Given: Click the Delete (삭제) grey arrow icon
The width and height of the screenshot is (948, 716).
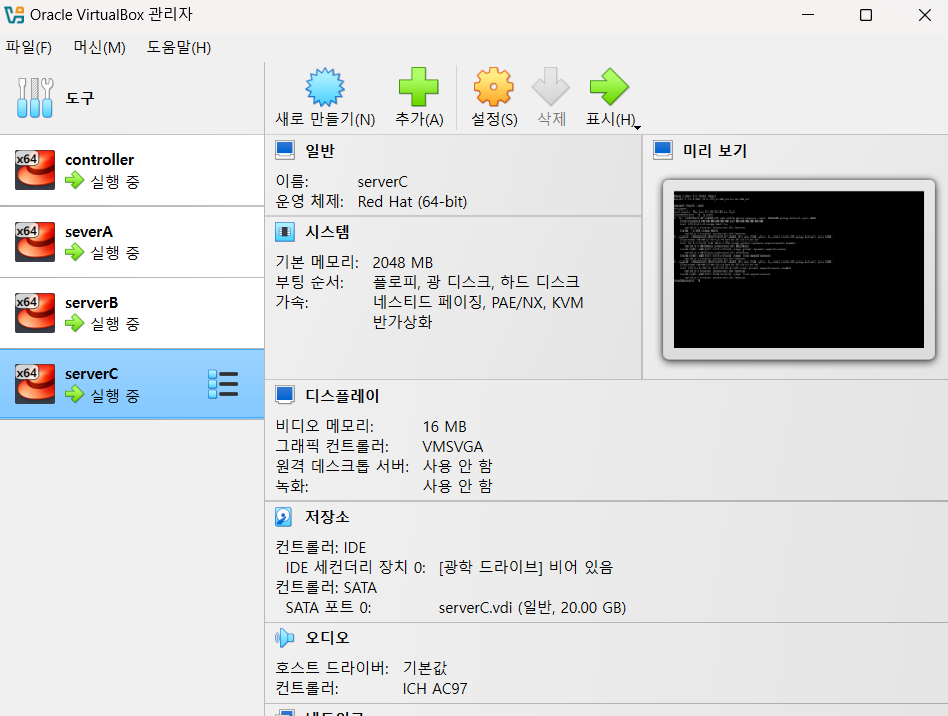Looking at the screenshot, I should pos(551,87).
